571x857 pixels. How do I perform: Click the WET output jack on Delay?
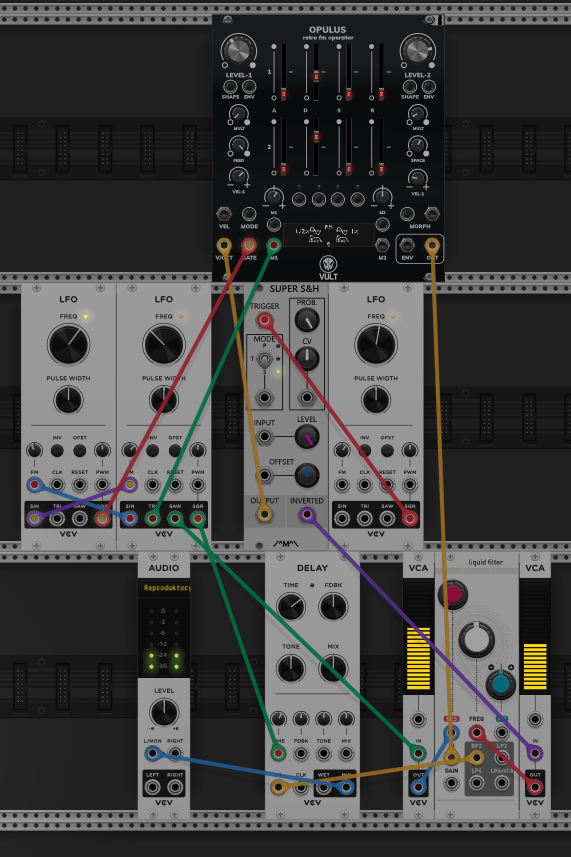coord(323,787)
